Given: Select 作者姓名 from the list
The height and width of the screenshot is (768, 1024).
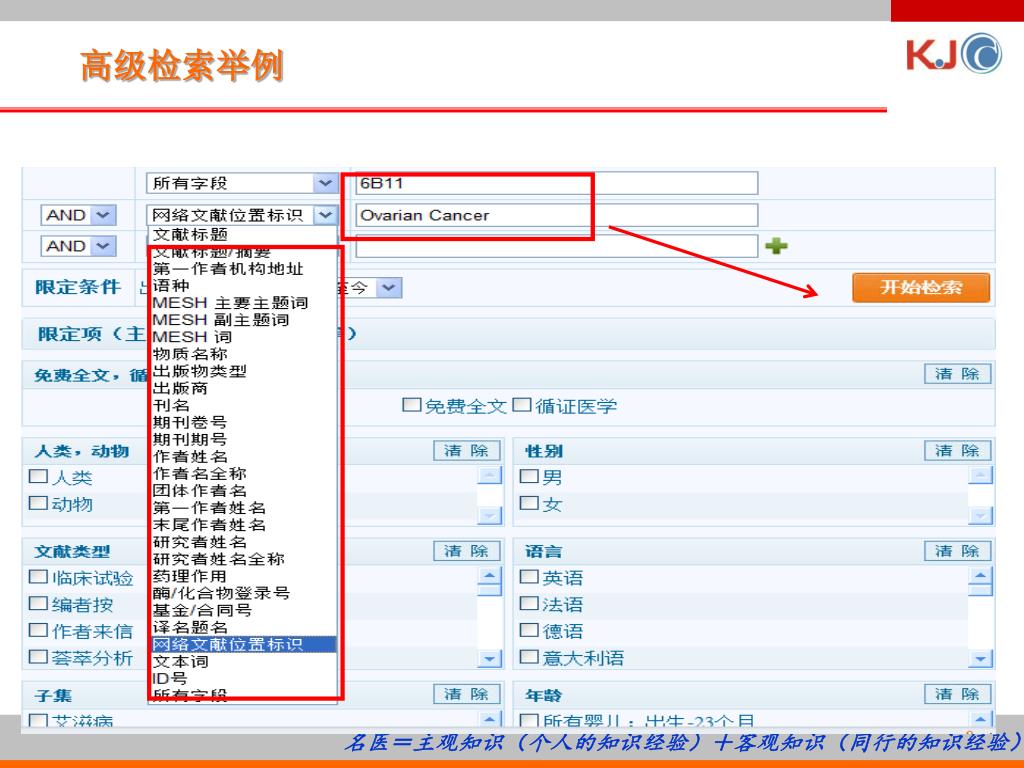Looking at the screenshot, I should [x=190, y=456].
